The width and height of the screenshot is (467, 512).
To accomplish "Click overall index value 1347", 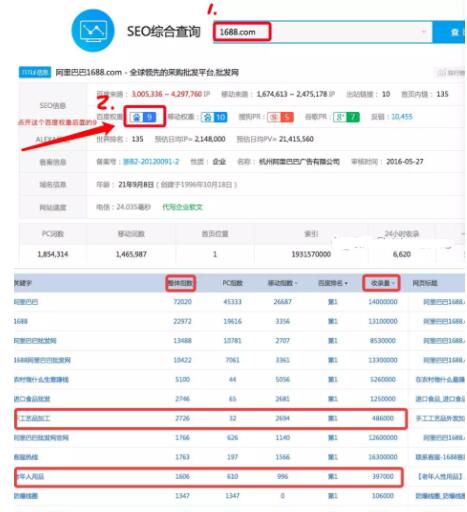I will 182,496.
